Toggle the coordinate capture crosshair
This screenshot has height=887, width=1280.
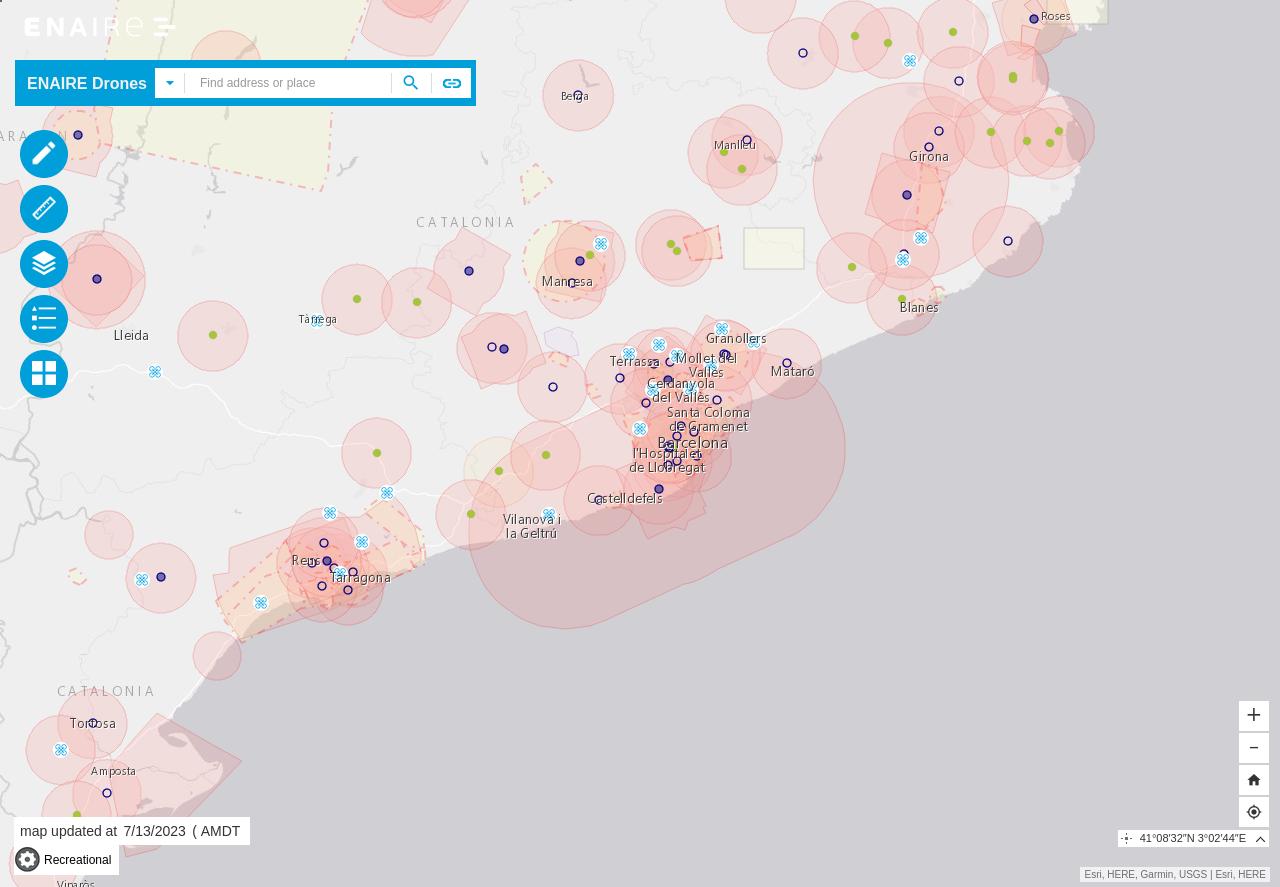[1127, 839]
